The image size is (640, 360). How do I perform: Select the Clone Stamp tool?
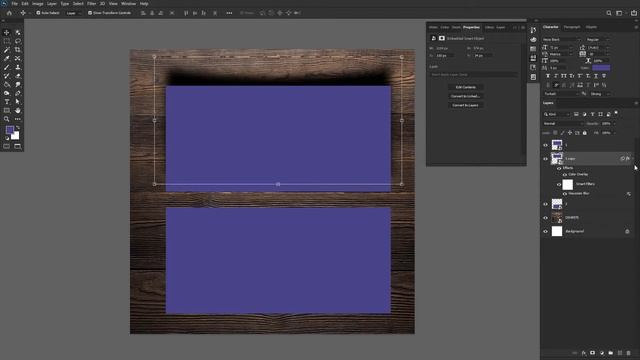(18, 67)
